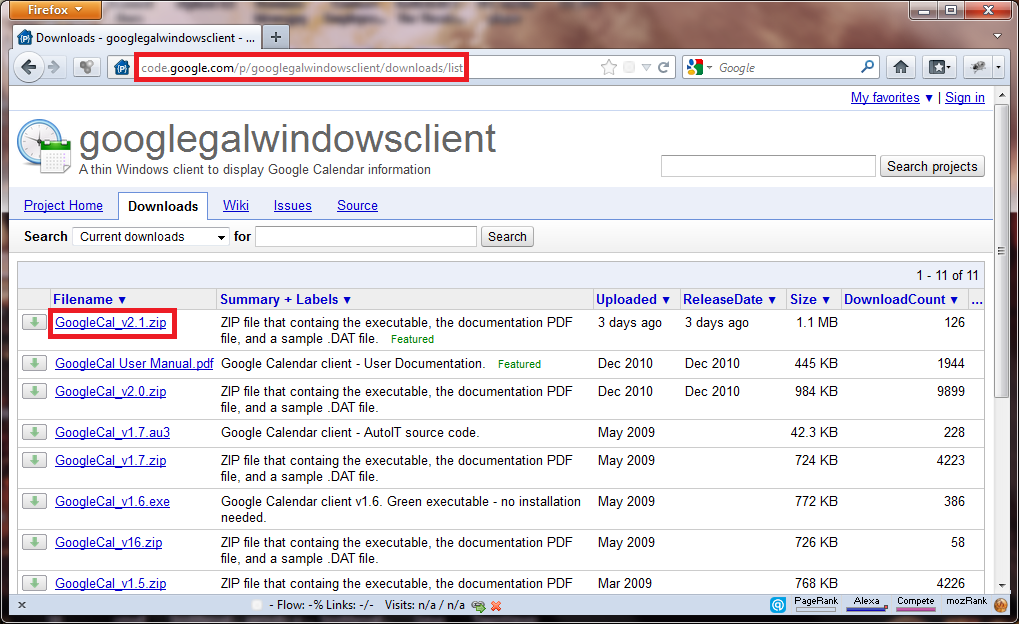Switch to the Wiki tab

(x=235, y=205)
